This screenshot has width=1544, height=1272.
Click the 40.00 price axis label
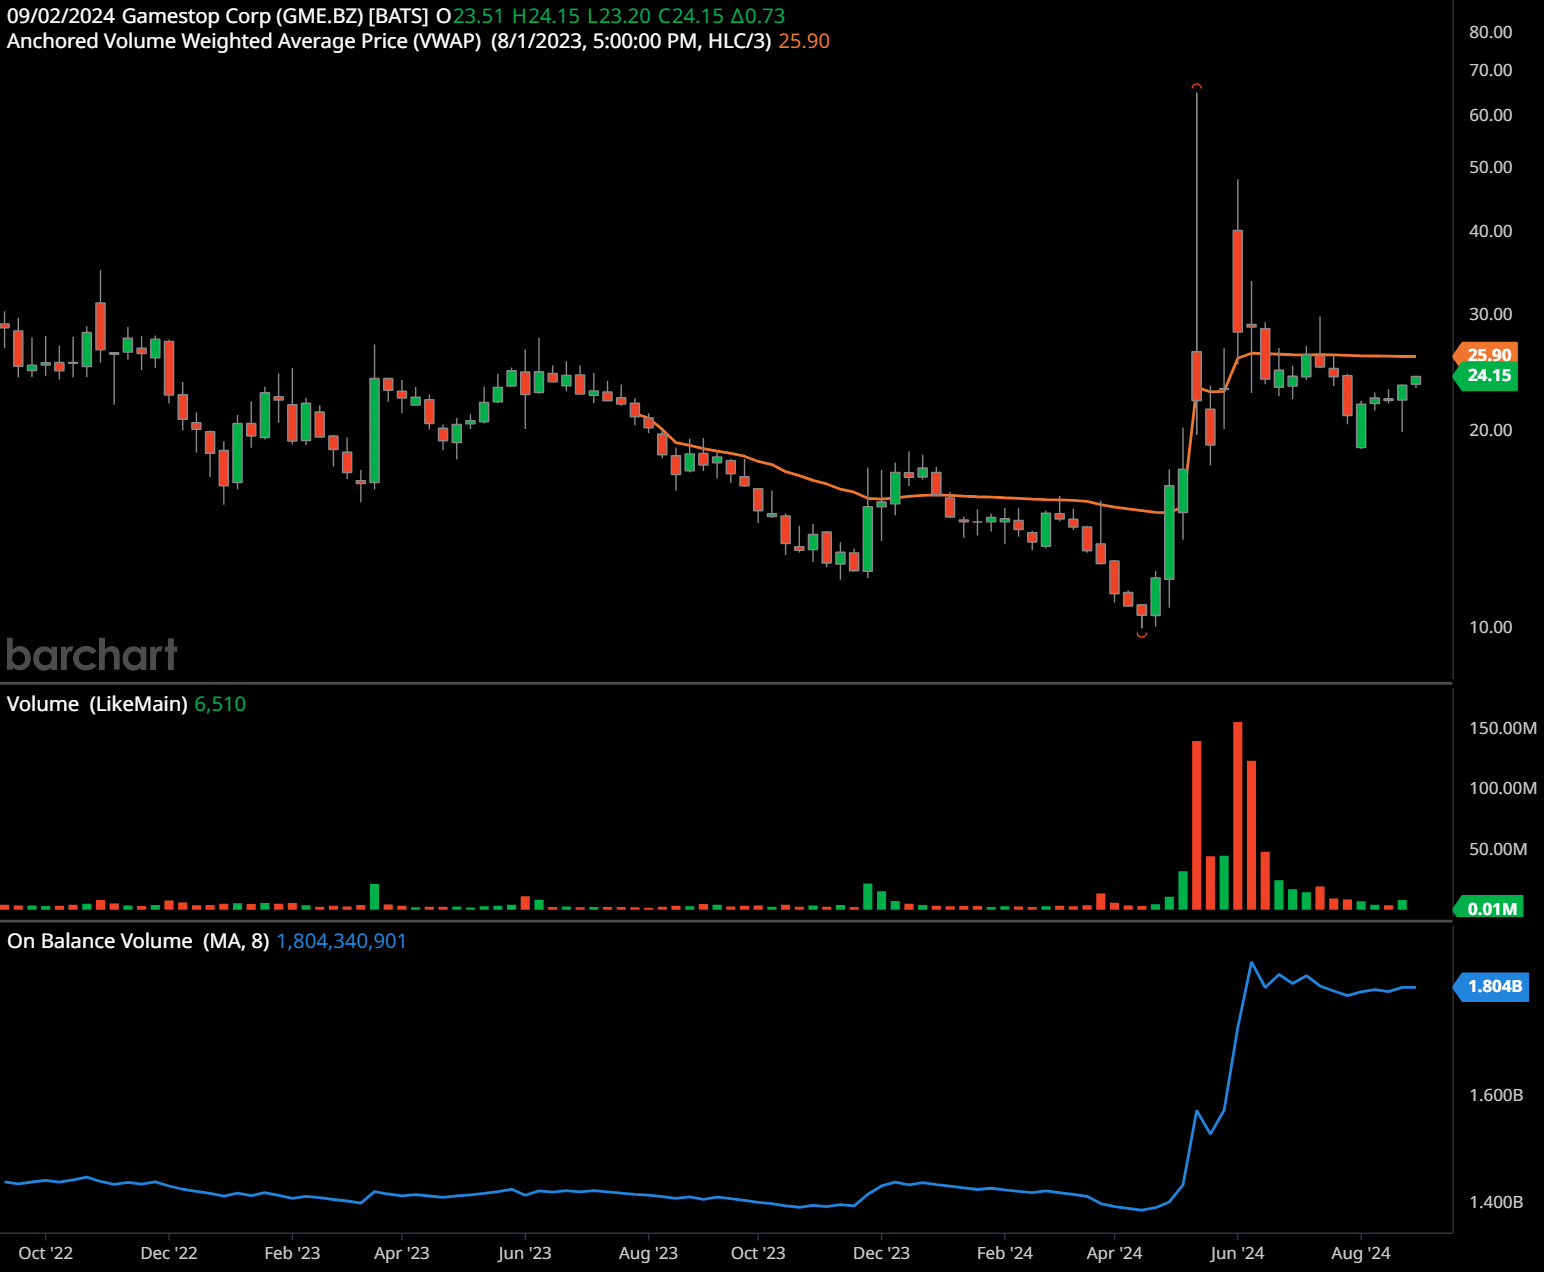click(1490, 231)
